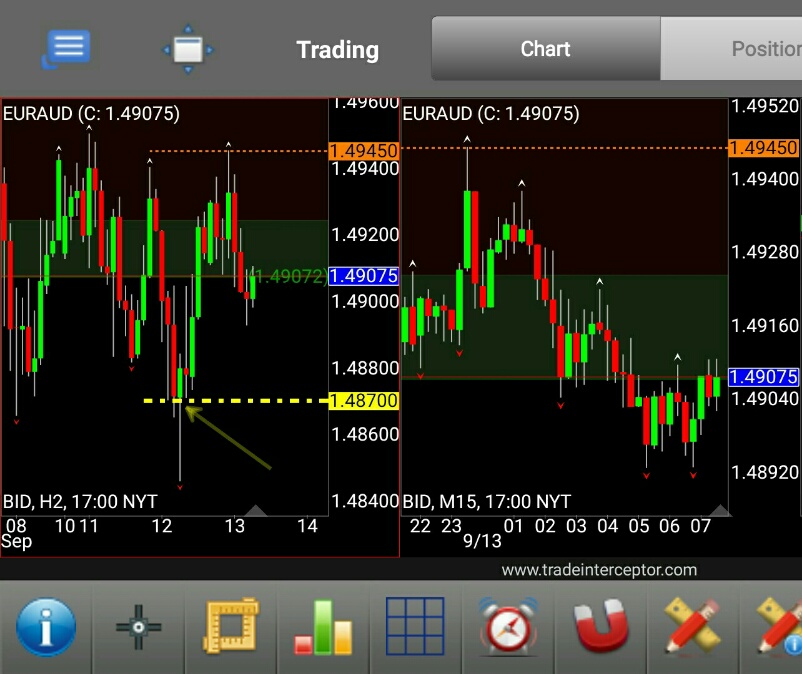Expand the triangle handle on M15 chart

click(x=720, y=510)
